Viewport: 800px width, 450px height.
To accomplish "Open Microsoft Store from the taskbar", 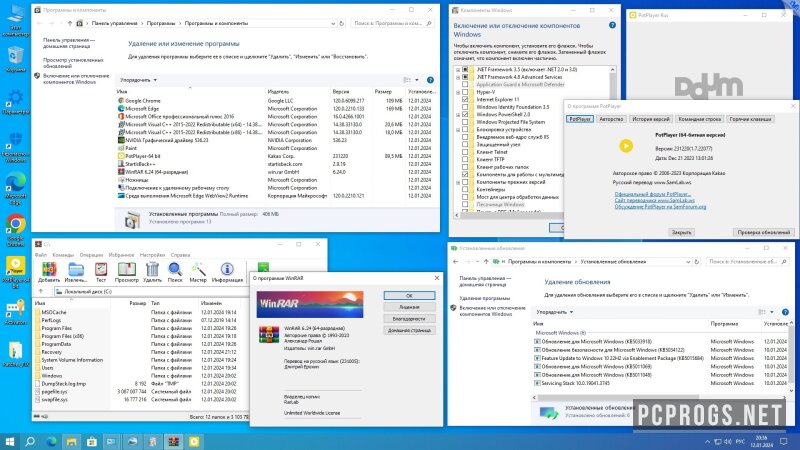I will (x=91, y=441).
